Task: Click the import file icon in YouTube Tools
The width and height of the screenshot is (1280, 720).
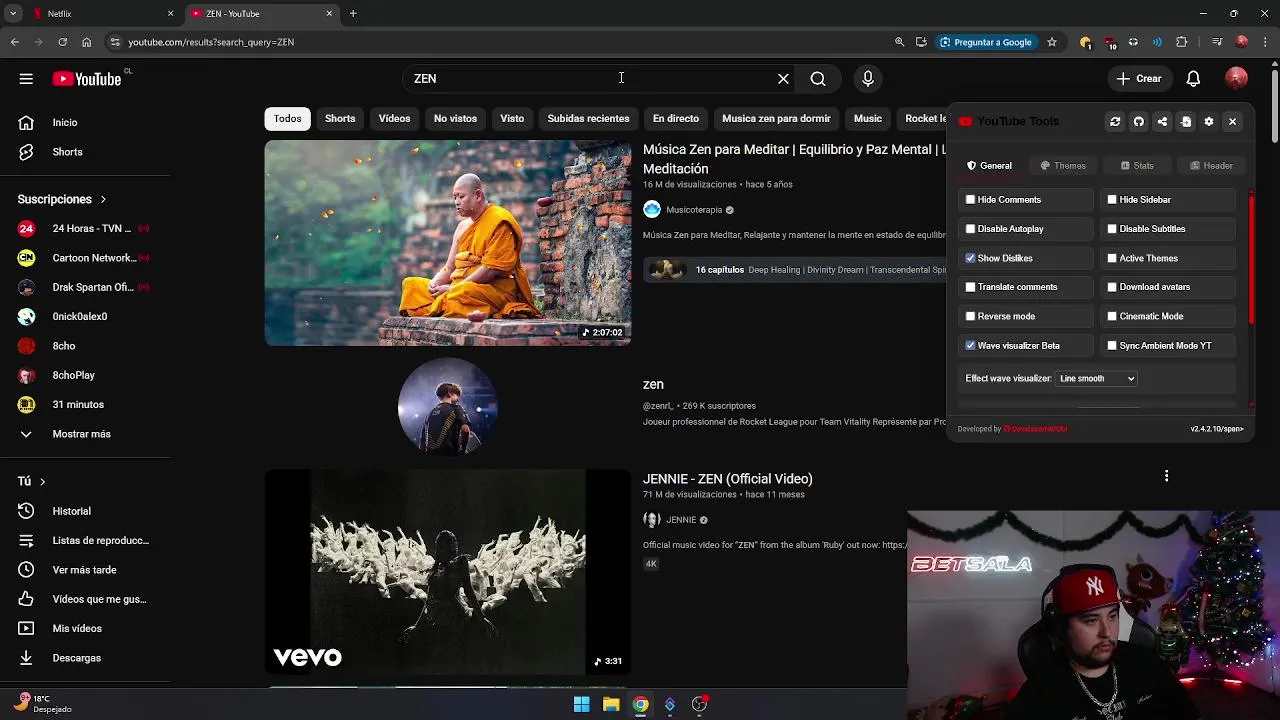Action: pos(1186,122)
